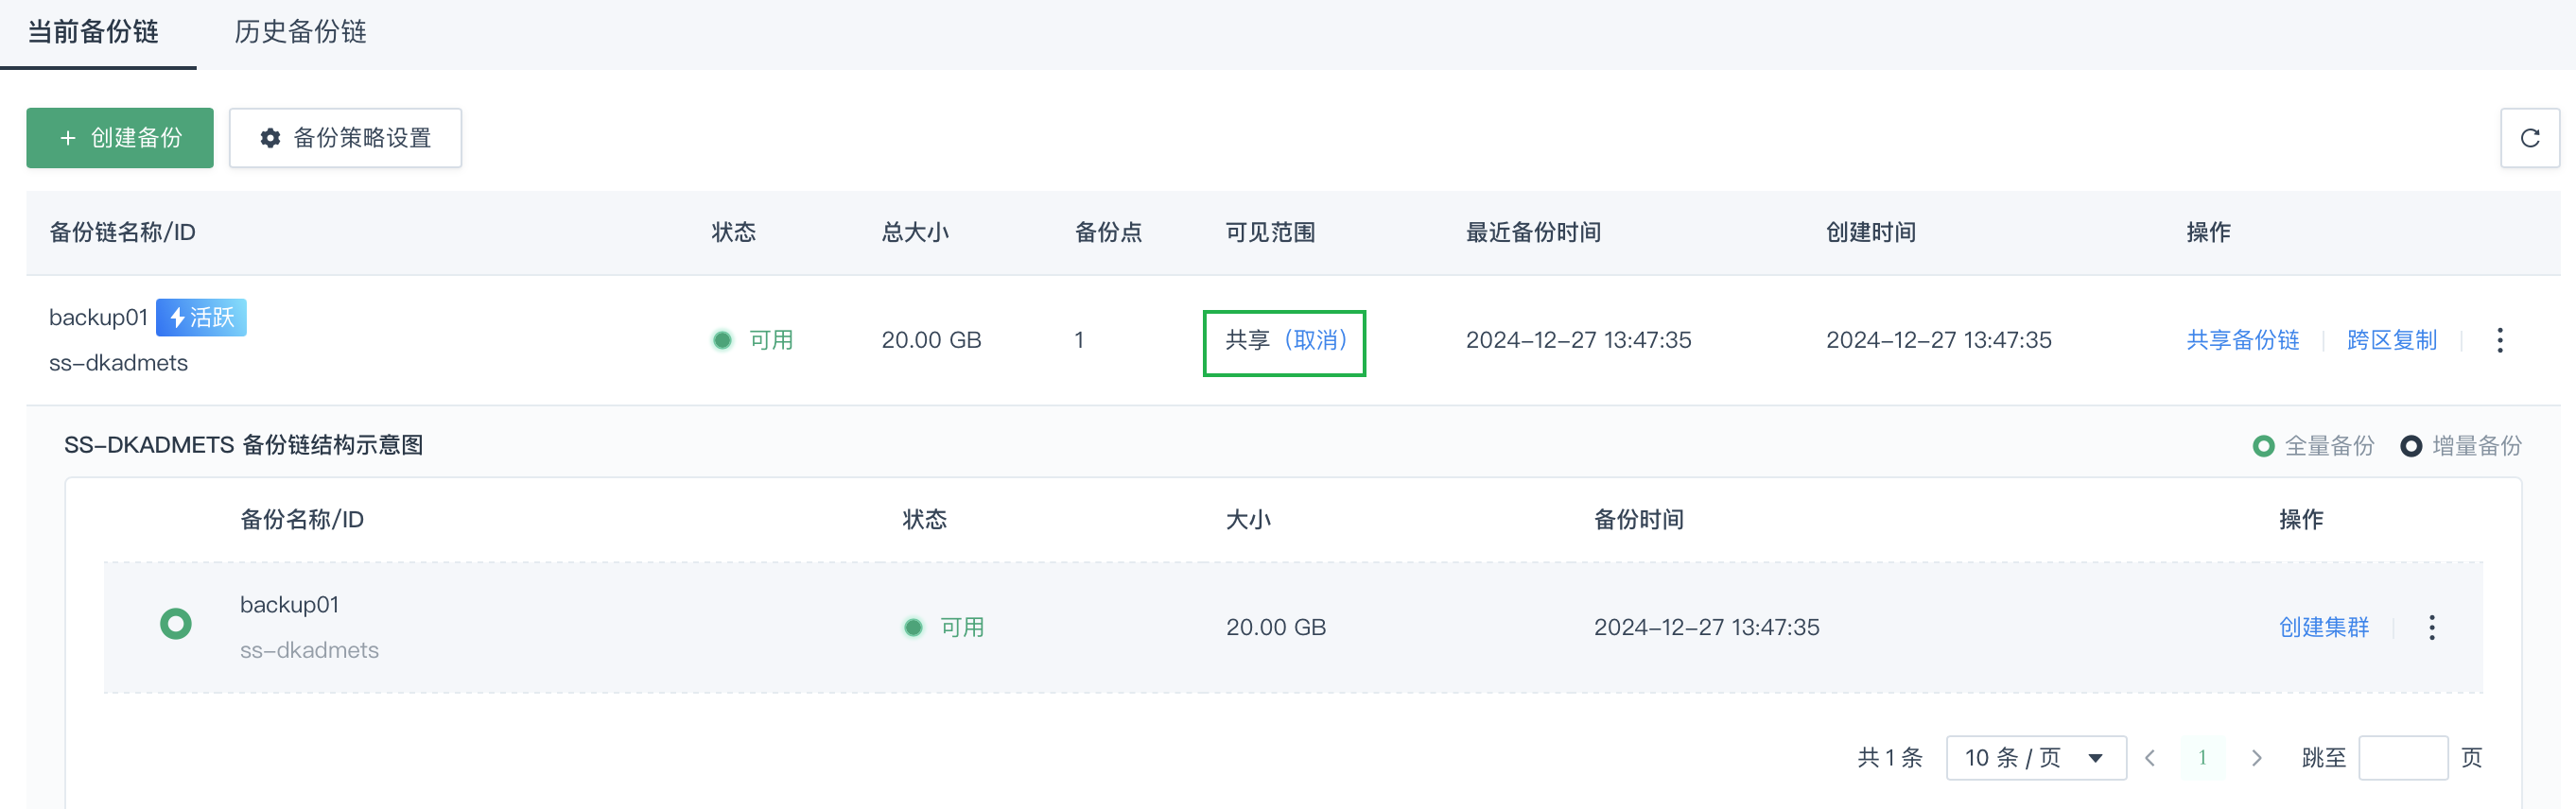The height and width of the screenshot is (809, 2576).
Task: Switch to 历史备份链 tab
Action: tap(300, 32)
